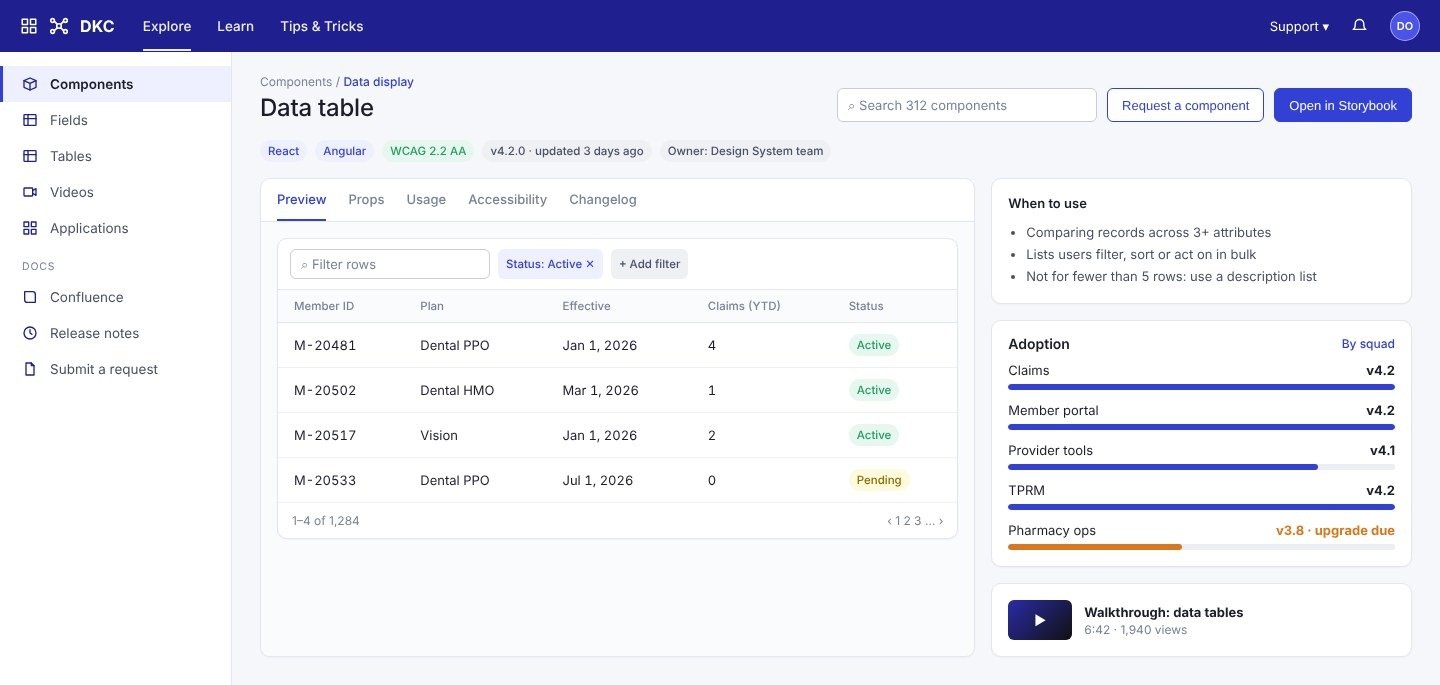Play the Walkthrough: data tables video
The image size is (1440, 685).
point(1040,620)
